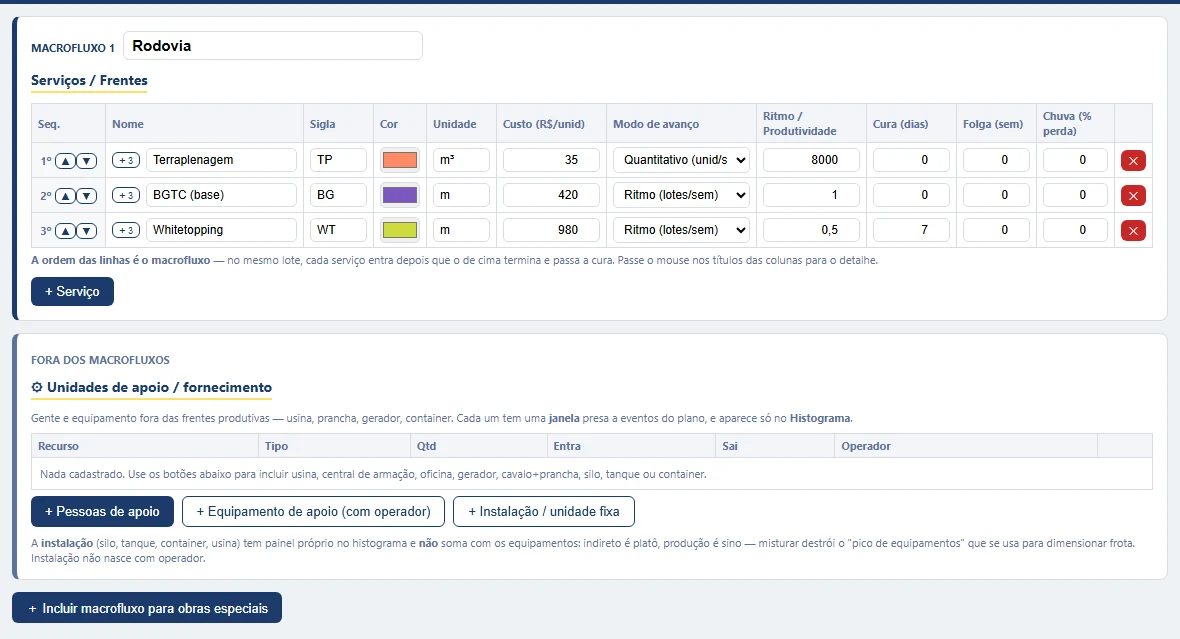Select the WT sigla field
Image resolution: width=1180 pixels, height=639 pixels.
click(338, 230)
